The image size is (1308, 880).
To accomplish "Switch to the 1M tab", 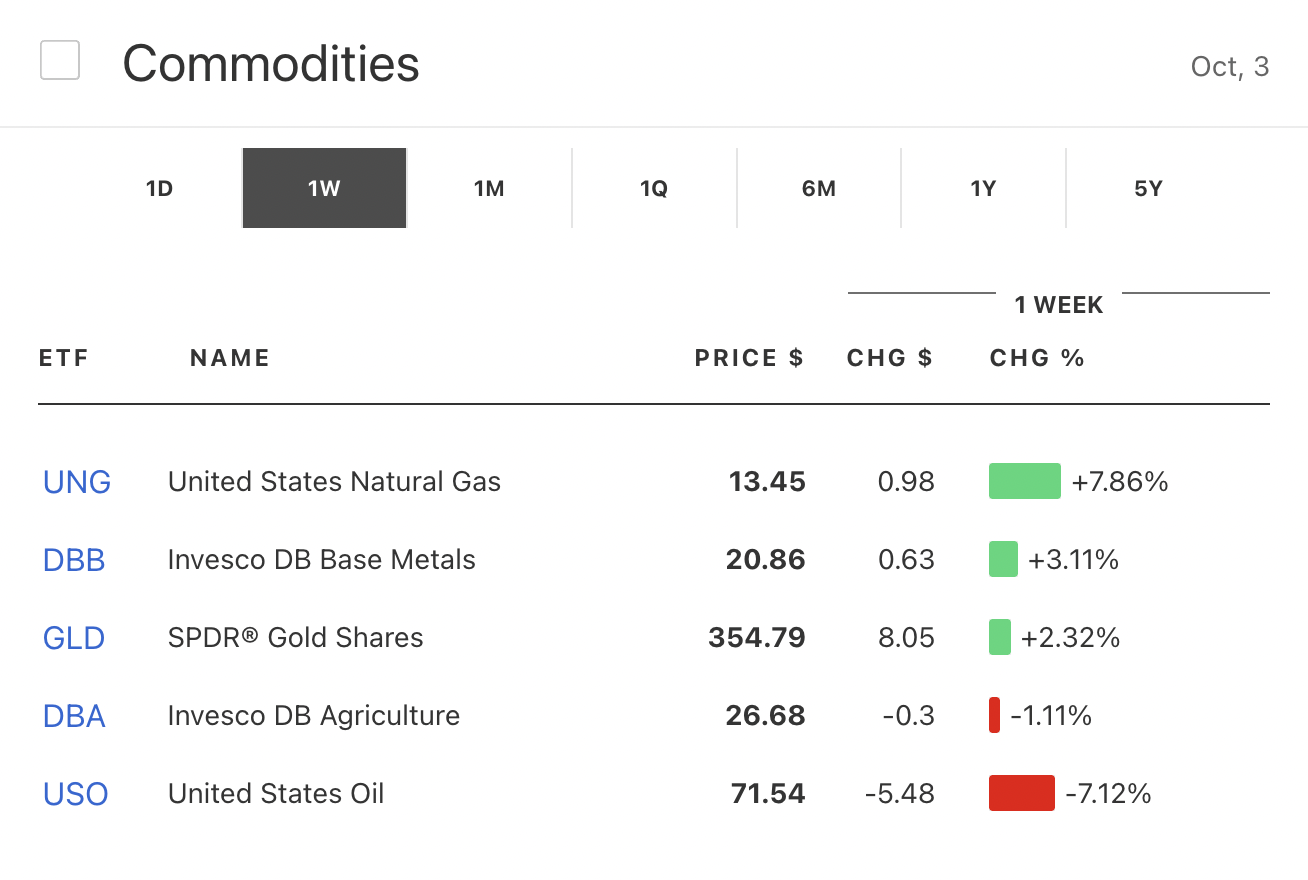I will [489, 188].
